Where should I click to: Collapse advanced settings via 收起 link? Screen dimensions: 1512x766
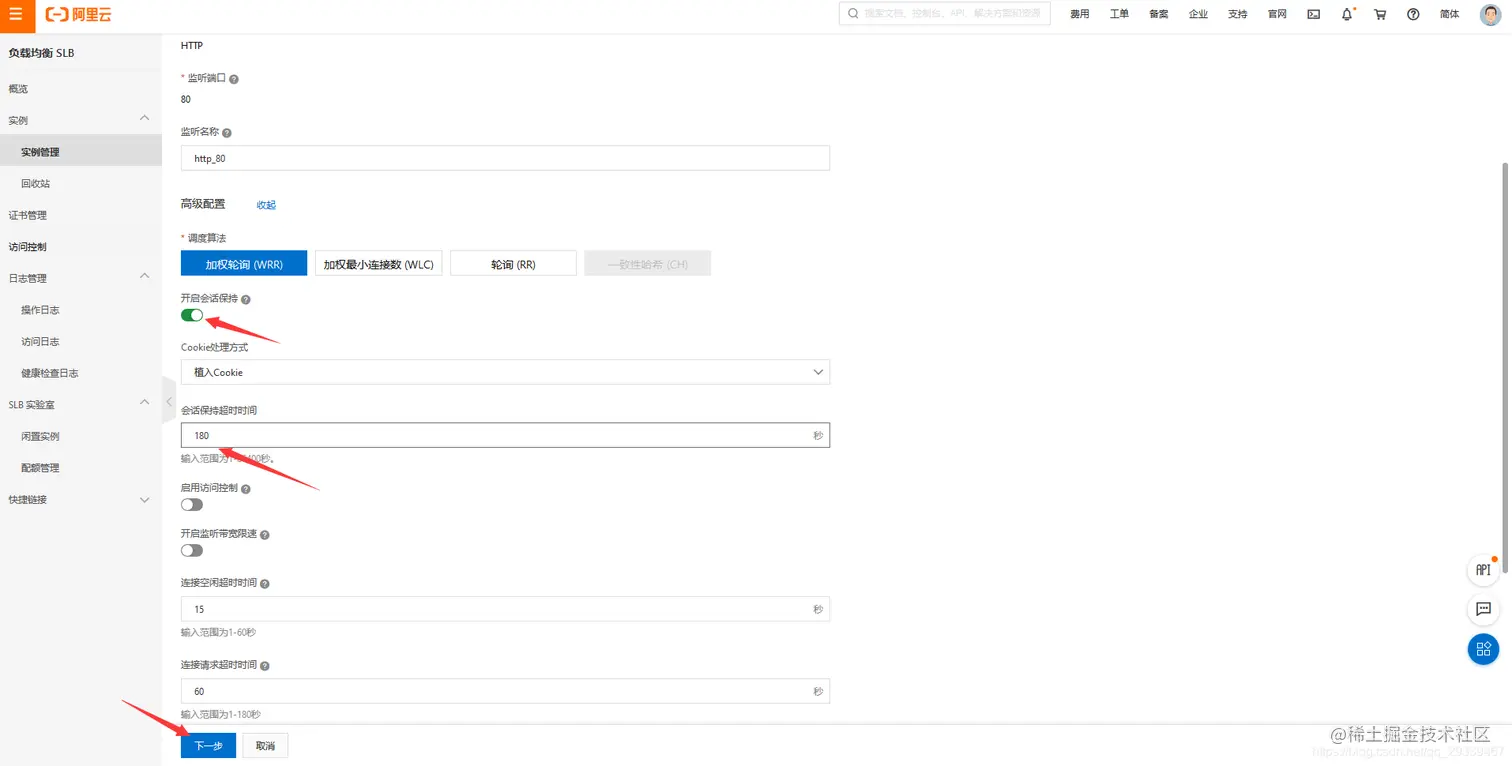click(x=266, y=205)
